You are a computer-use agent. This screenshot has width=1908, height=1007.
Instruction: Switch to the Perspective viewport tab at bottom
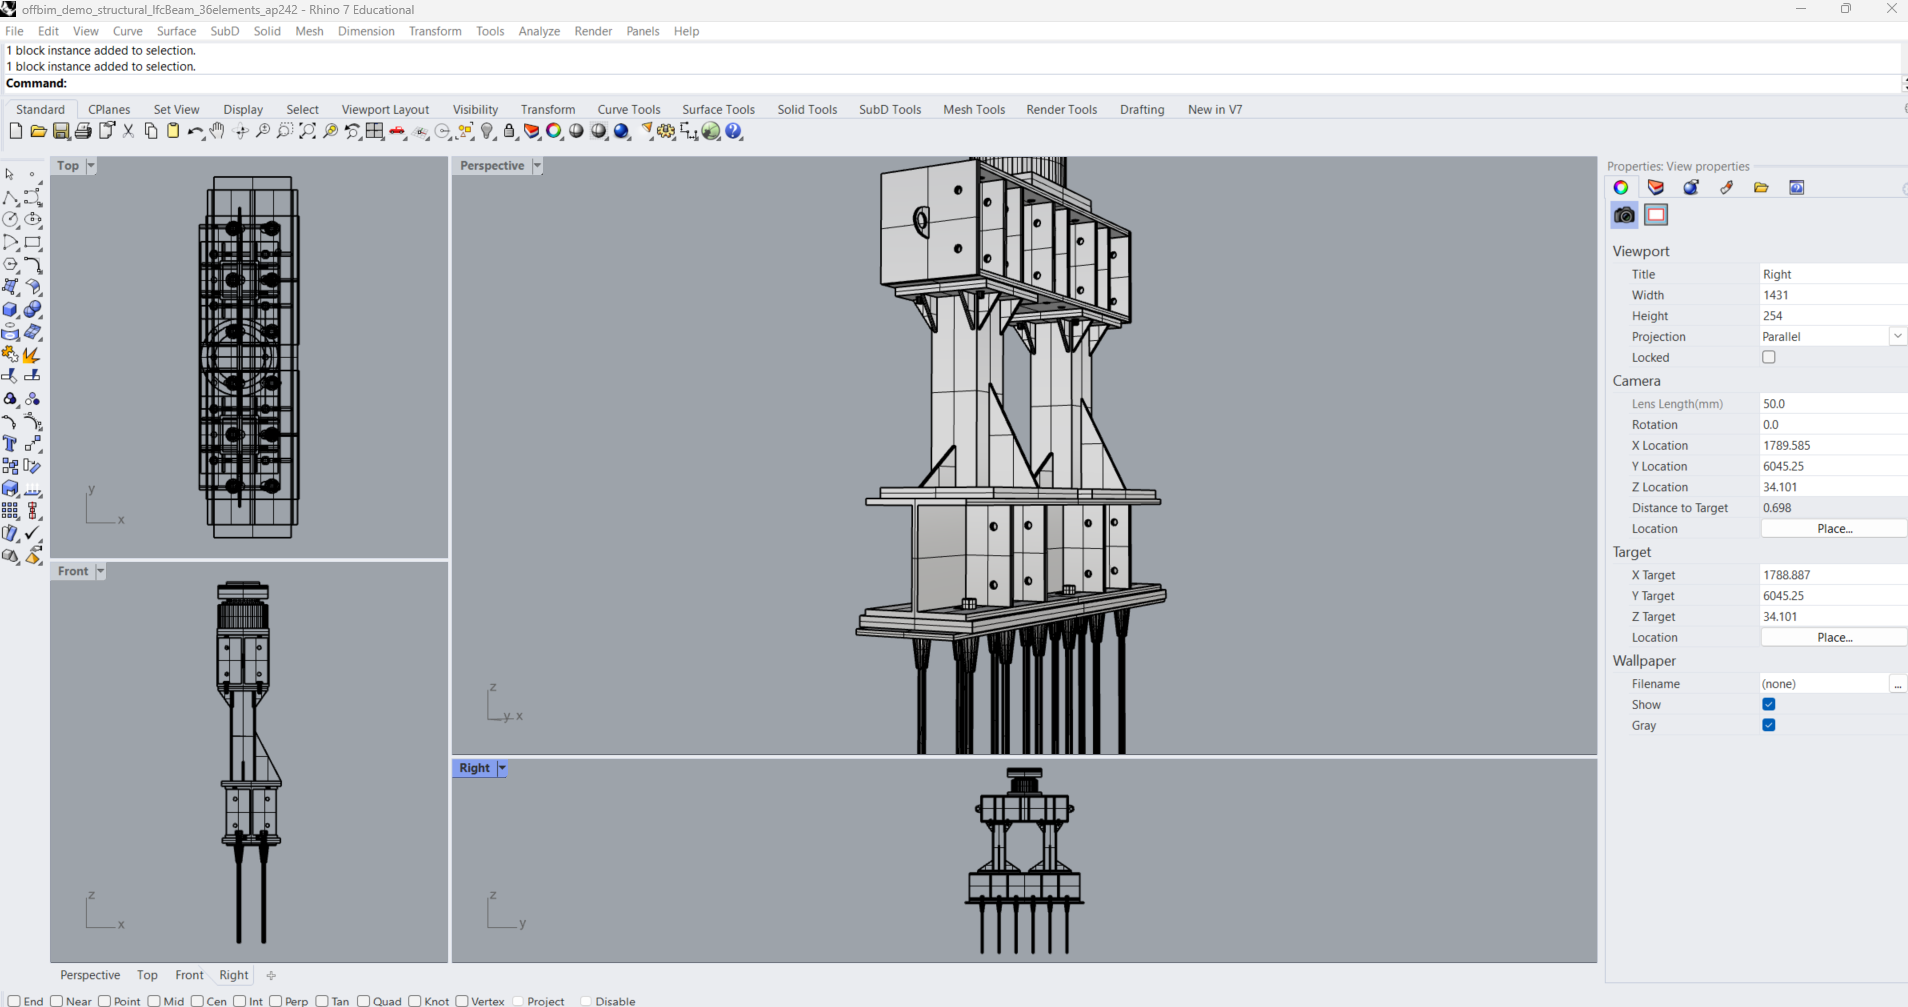point(90,975)
